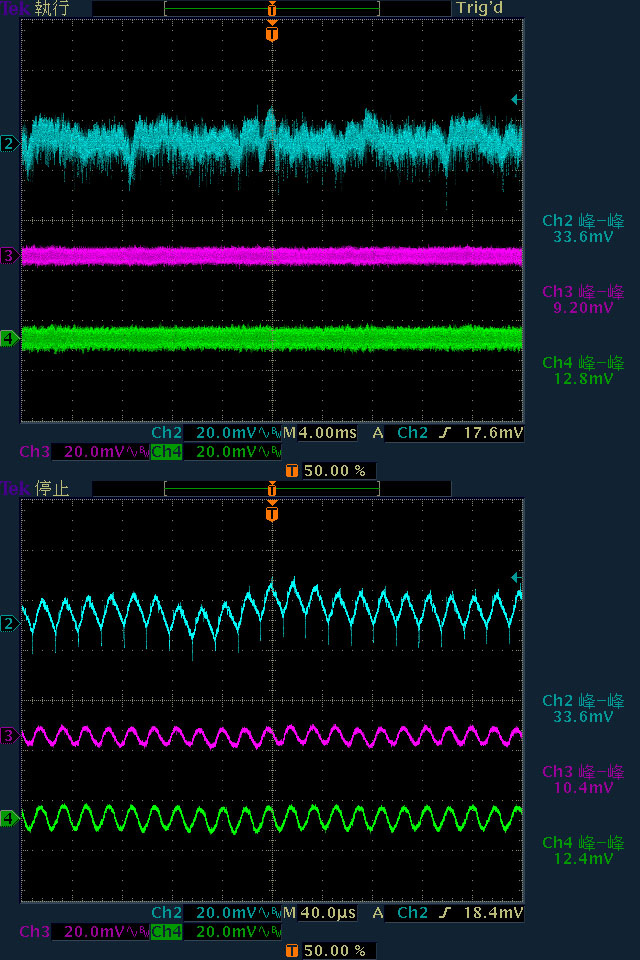This screenshot has height=960, width=640.
Task: Click the Ch3 9.20mV peak-to-peak measurement
Action: (583, 299)
